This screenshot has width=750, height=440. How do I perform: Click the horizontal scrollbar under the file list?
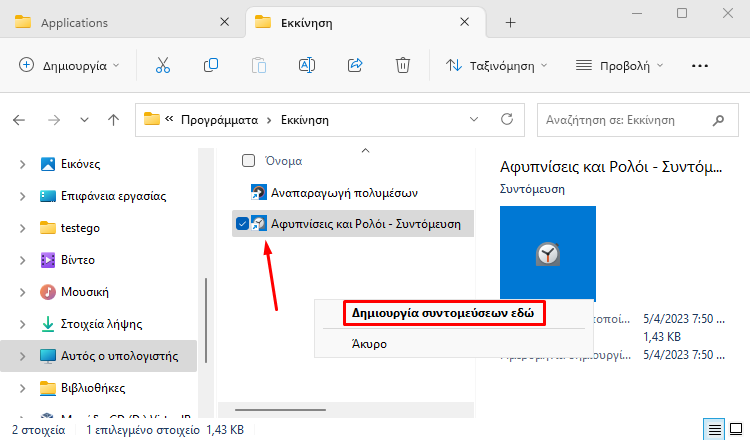point(281,410)
